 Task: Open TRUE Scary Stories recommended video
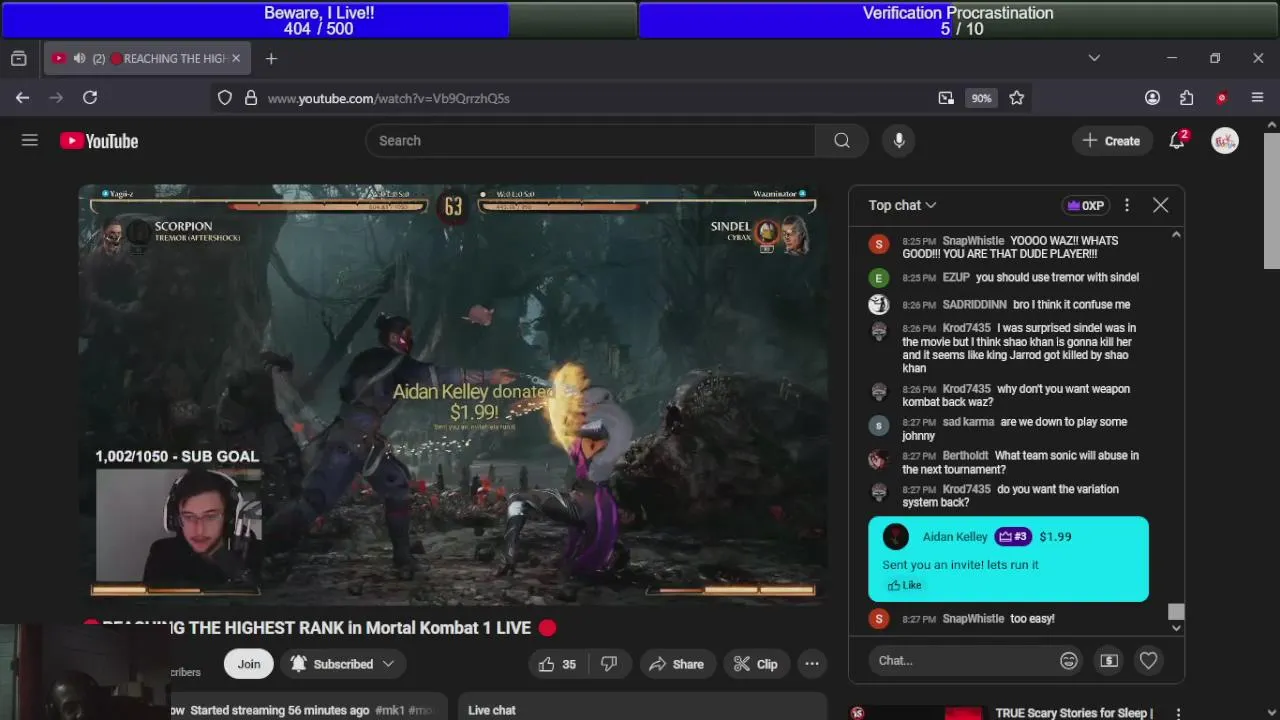1074,713
